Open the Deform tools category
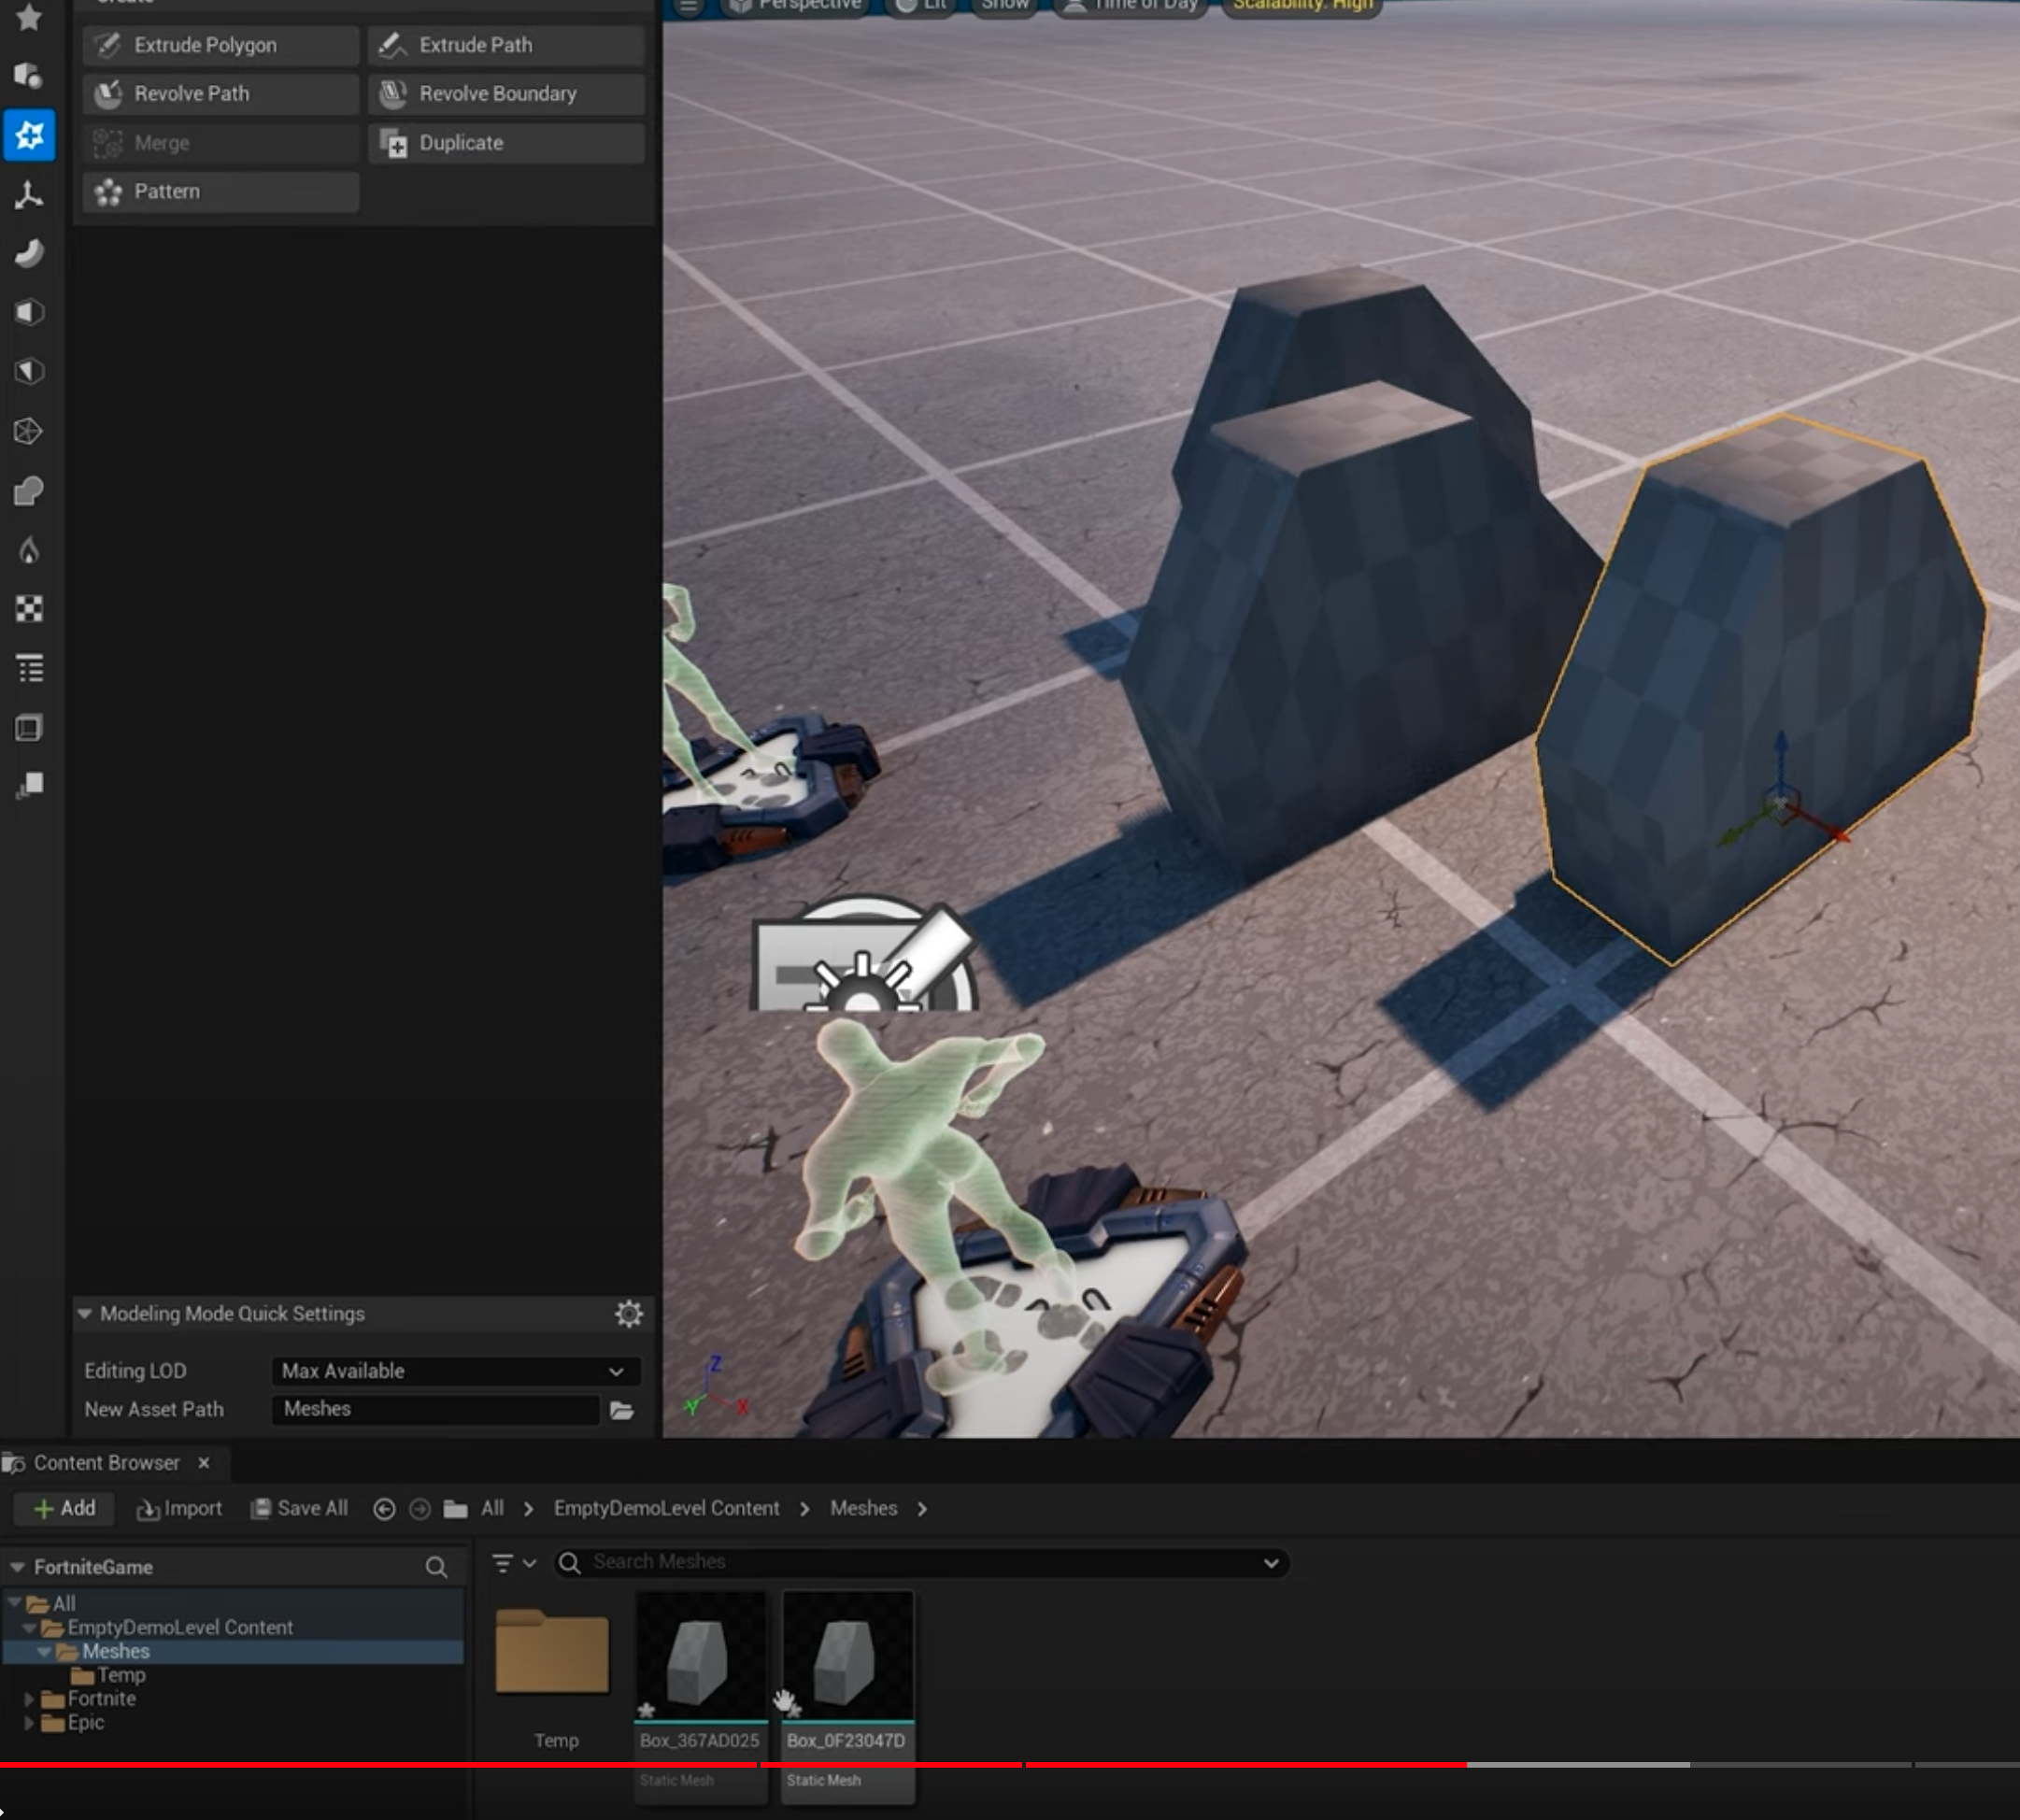 pos(29,254)
